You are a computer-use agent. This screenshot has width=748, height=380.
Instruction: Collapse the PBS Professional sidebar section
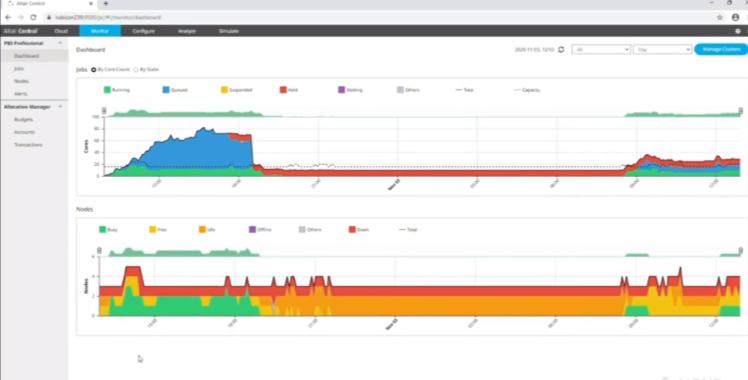60,43
